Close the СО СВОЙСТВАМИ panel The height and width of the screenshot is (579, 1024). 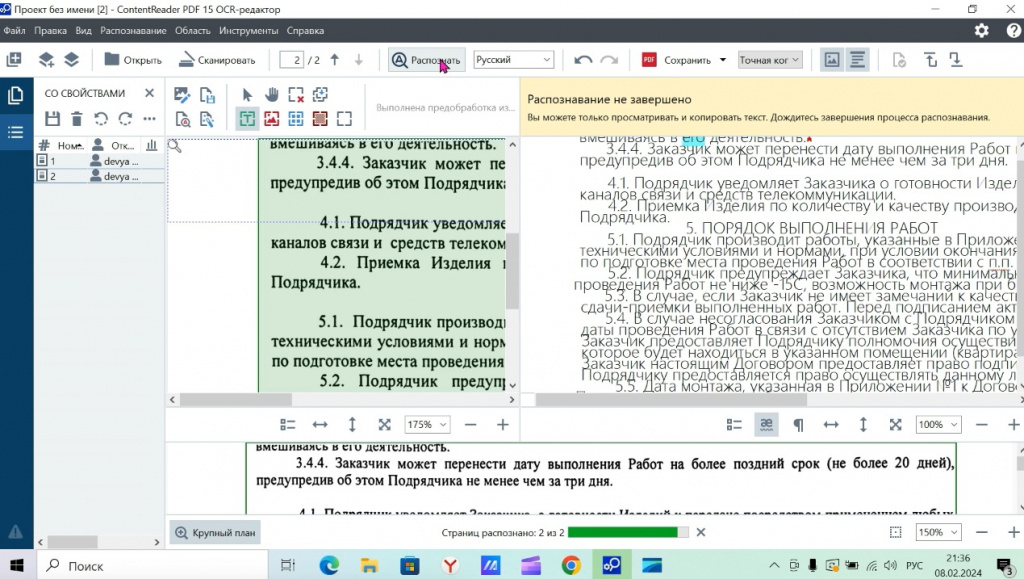point(150,93)
